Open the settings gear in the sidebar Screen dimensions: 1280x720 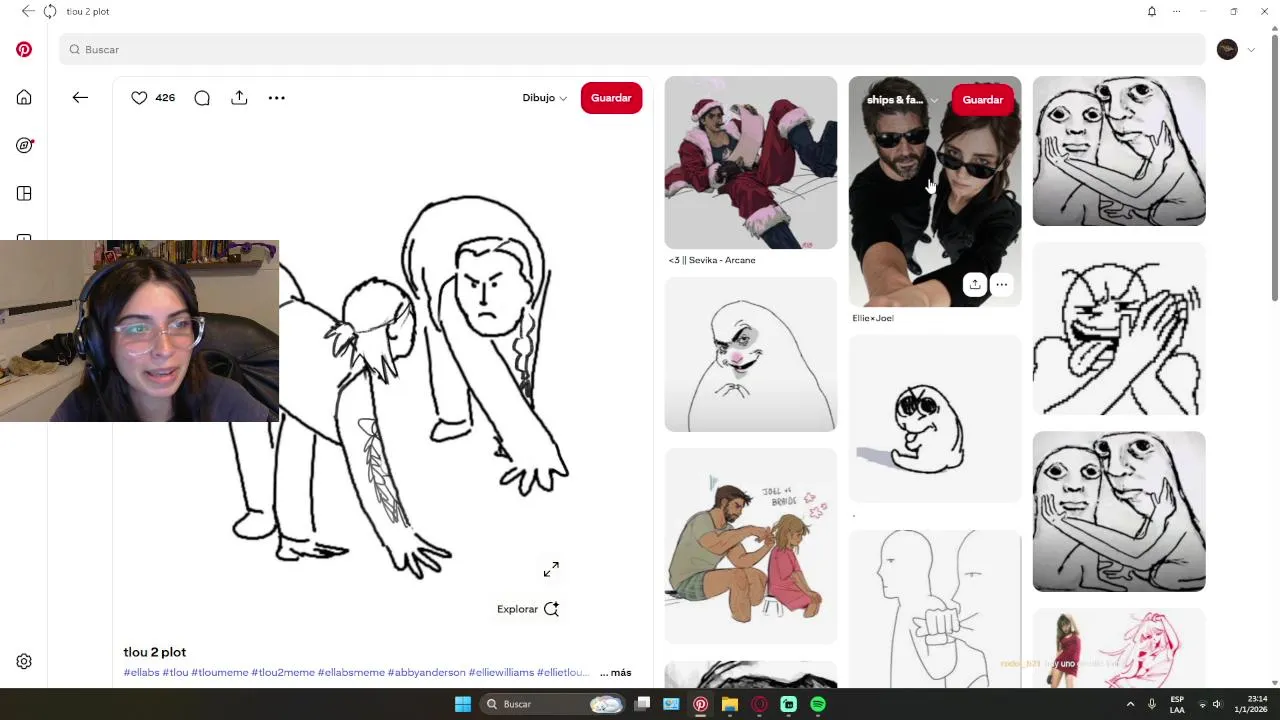click(24, 661)
